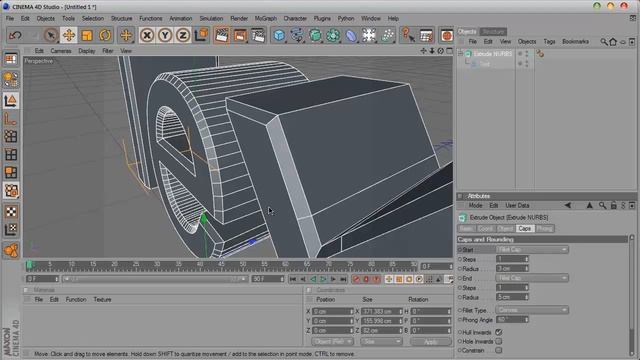Click the green timeline playhead at frame 0
This screenshot has width=640, height=360.
[x=29, y=265]
